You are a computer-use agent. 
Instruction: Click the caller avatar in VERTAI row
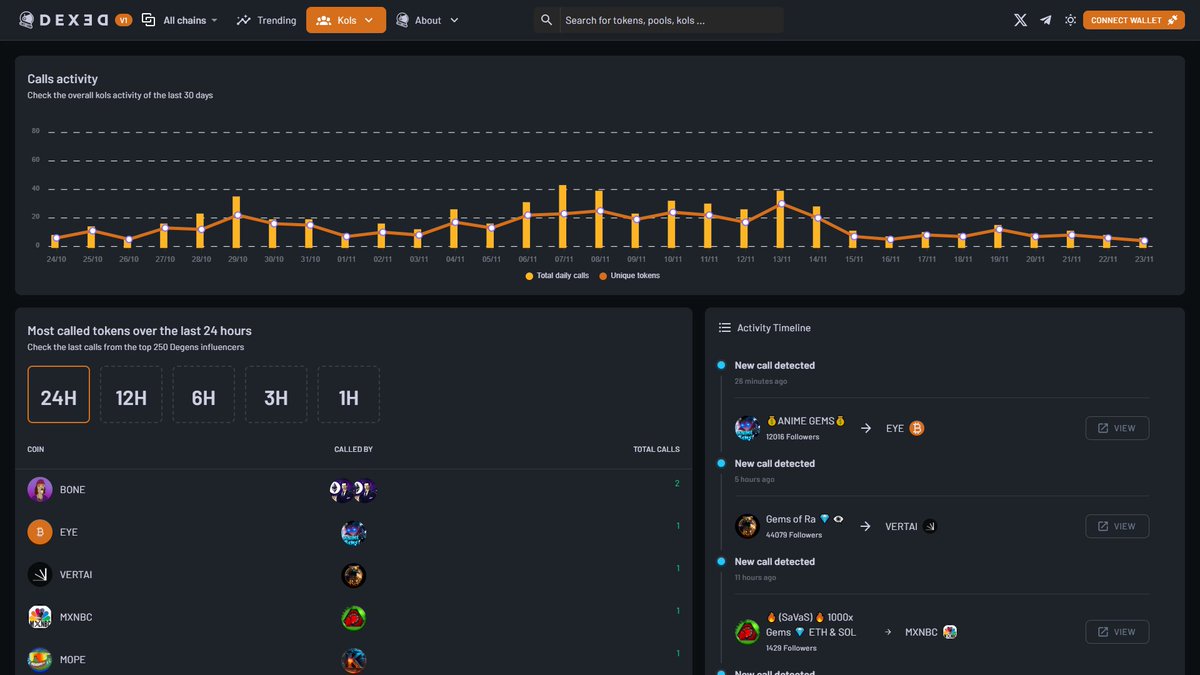[353, 575]
